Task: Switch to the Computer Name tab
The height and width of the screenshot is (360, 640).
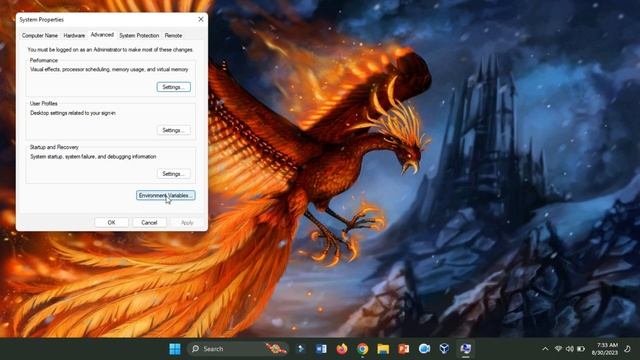Action: point(40,36)
